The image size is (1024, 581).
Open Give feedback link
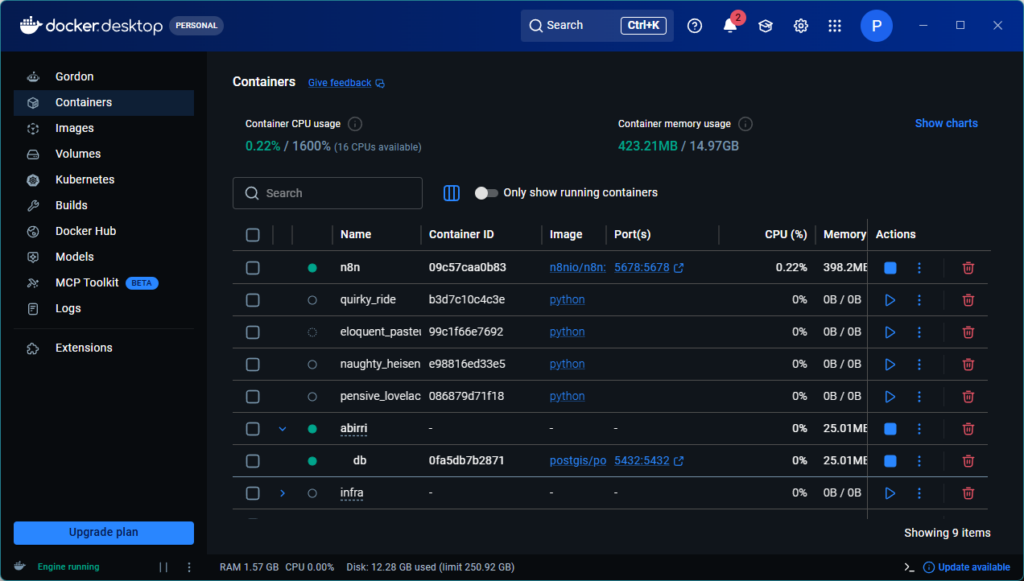point(346,83)
